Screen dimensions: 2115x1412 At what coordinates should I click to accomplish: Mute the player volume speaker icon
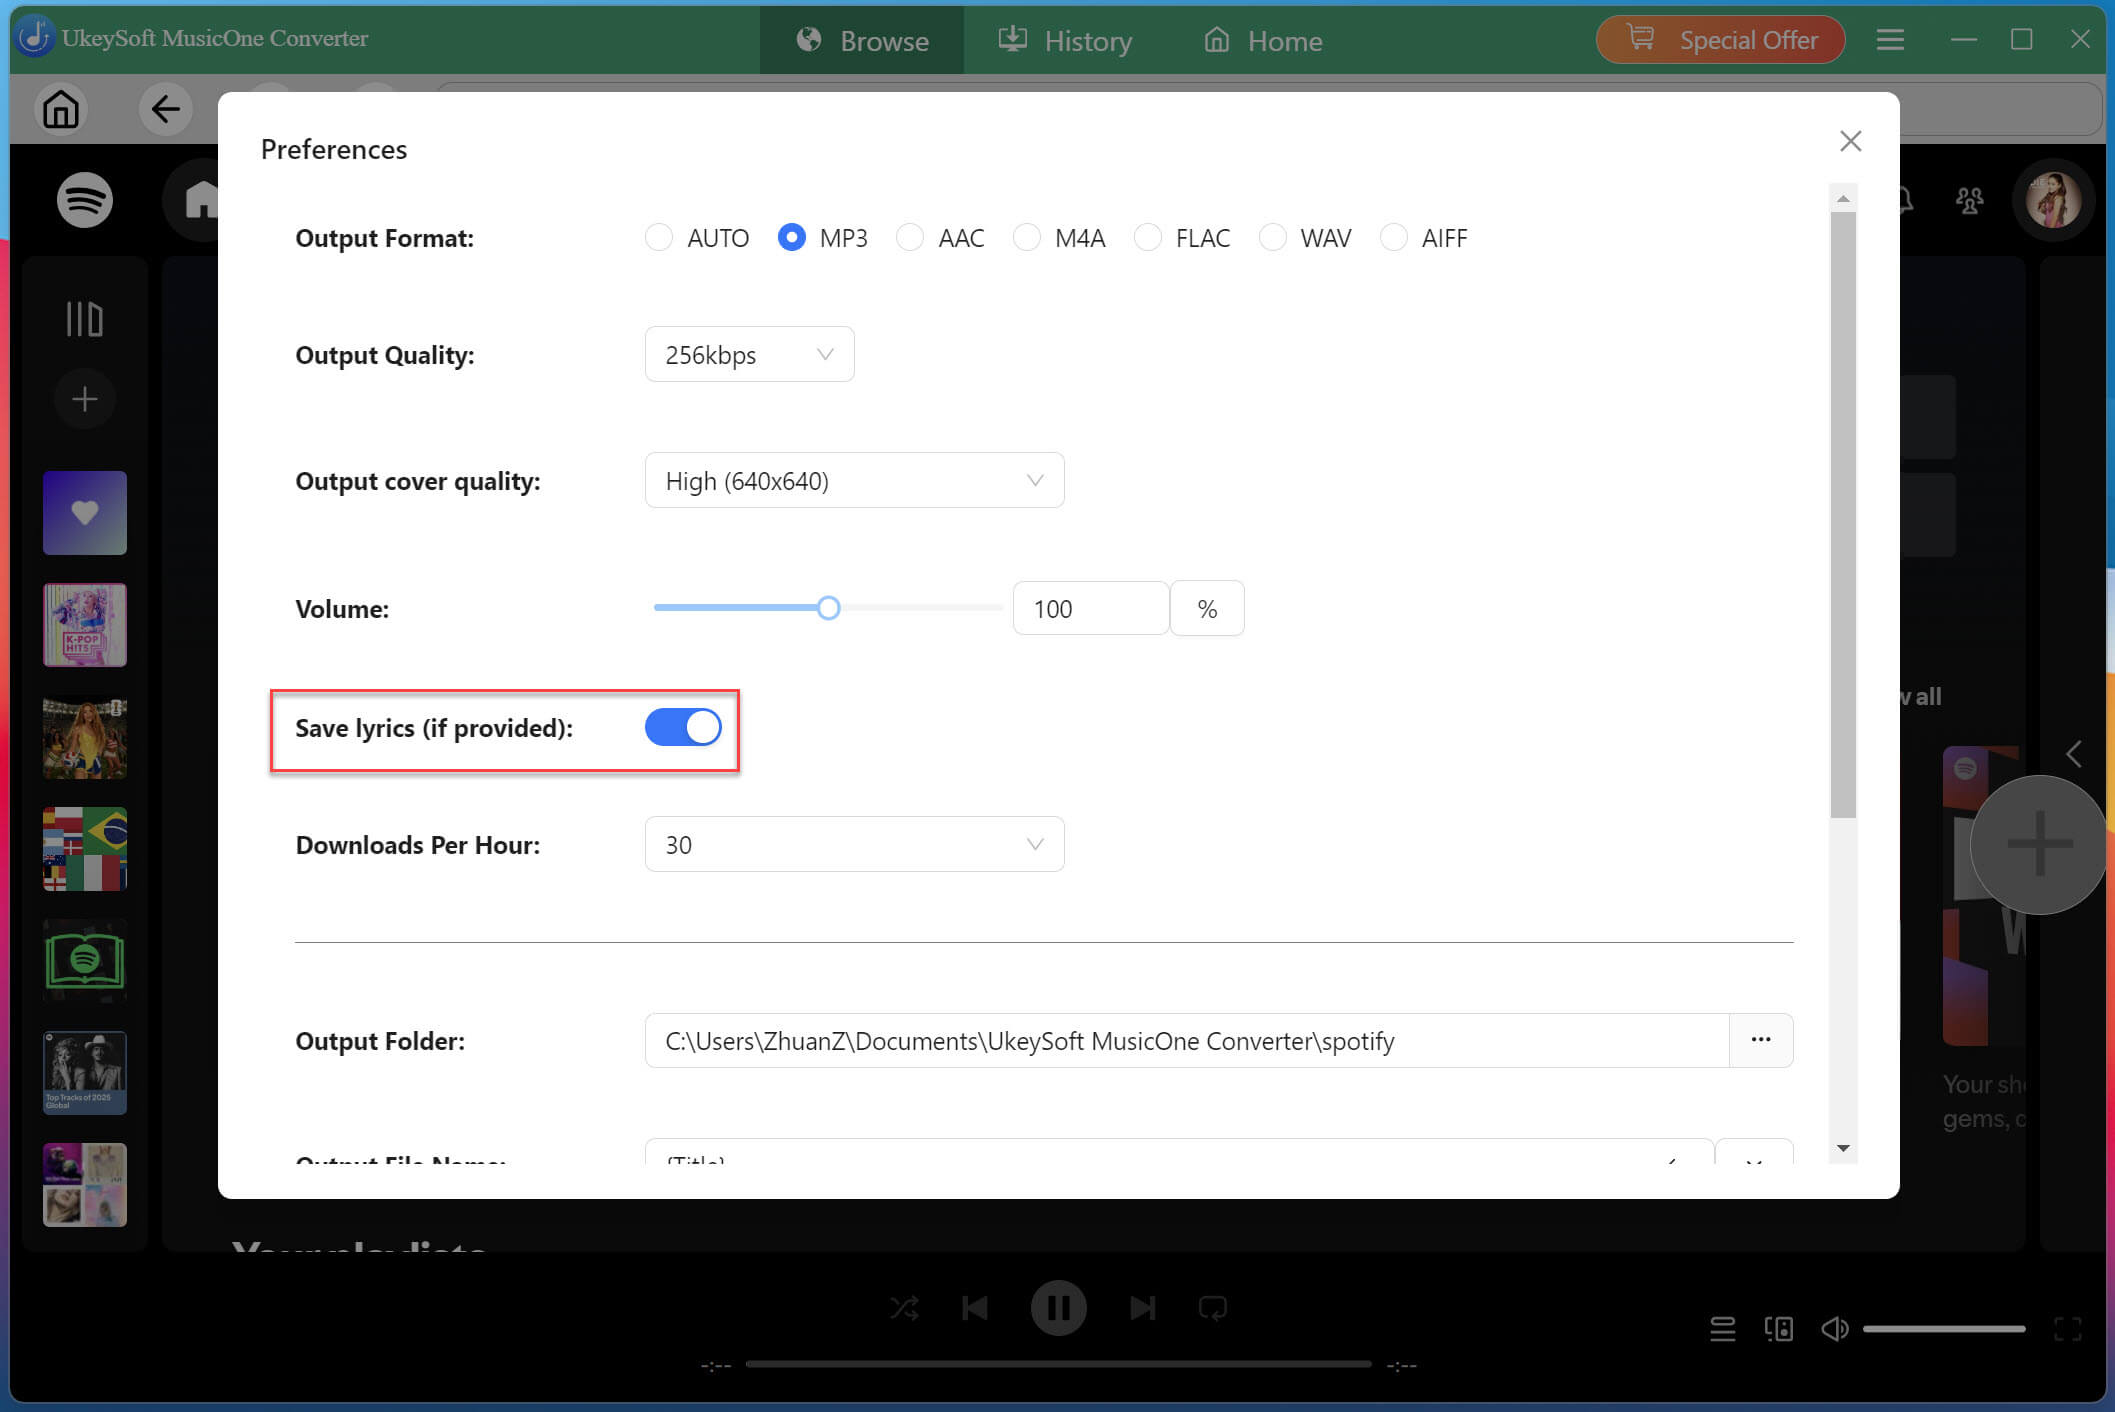(1834, 1329)
